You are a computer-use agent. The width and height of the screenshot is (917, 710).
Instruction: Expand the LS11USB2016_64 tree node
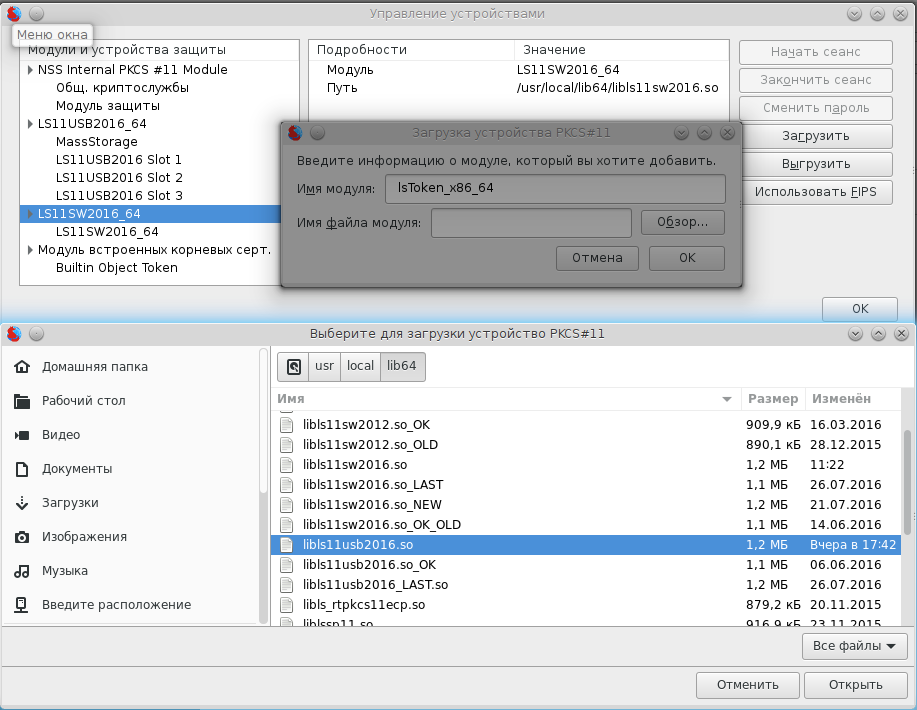click(30, 124)
